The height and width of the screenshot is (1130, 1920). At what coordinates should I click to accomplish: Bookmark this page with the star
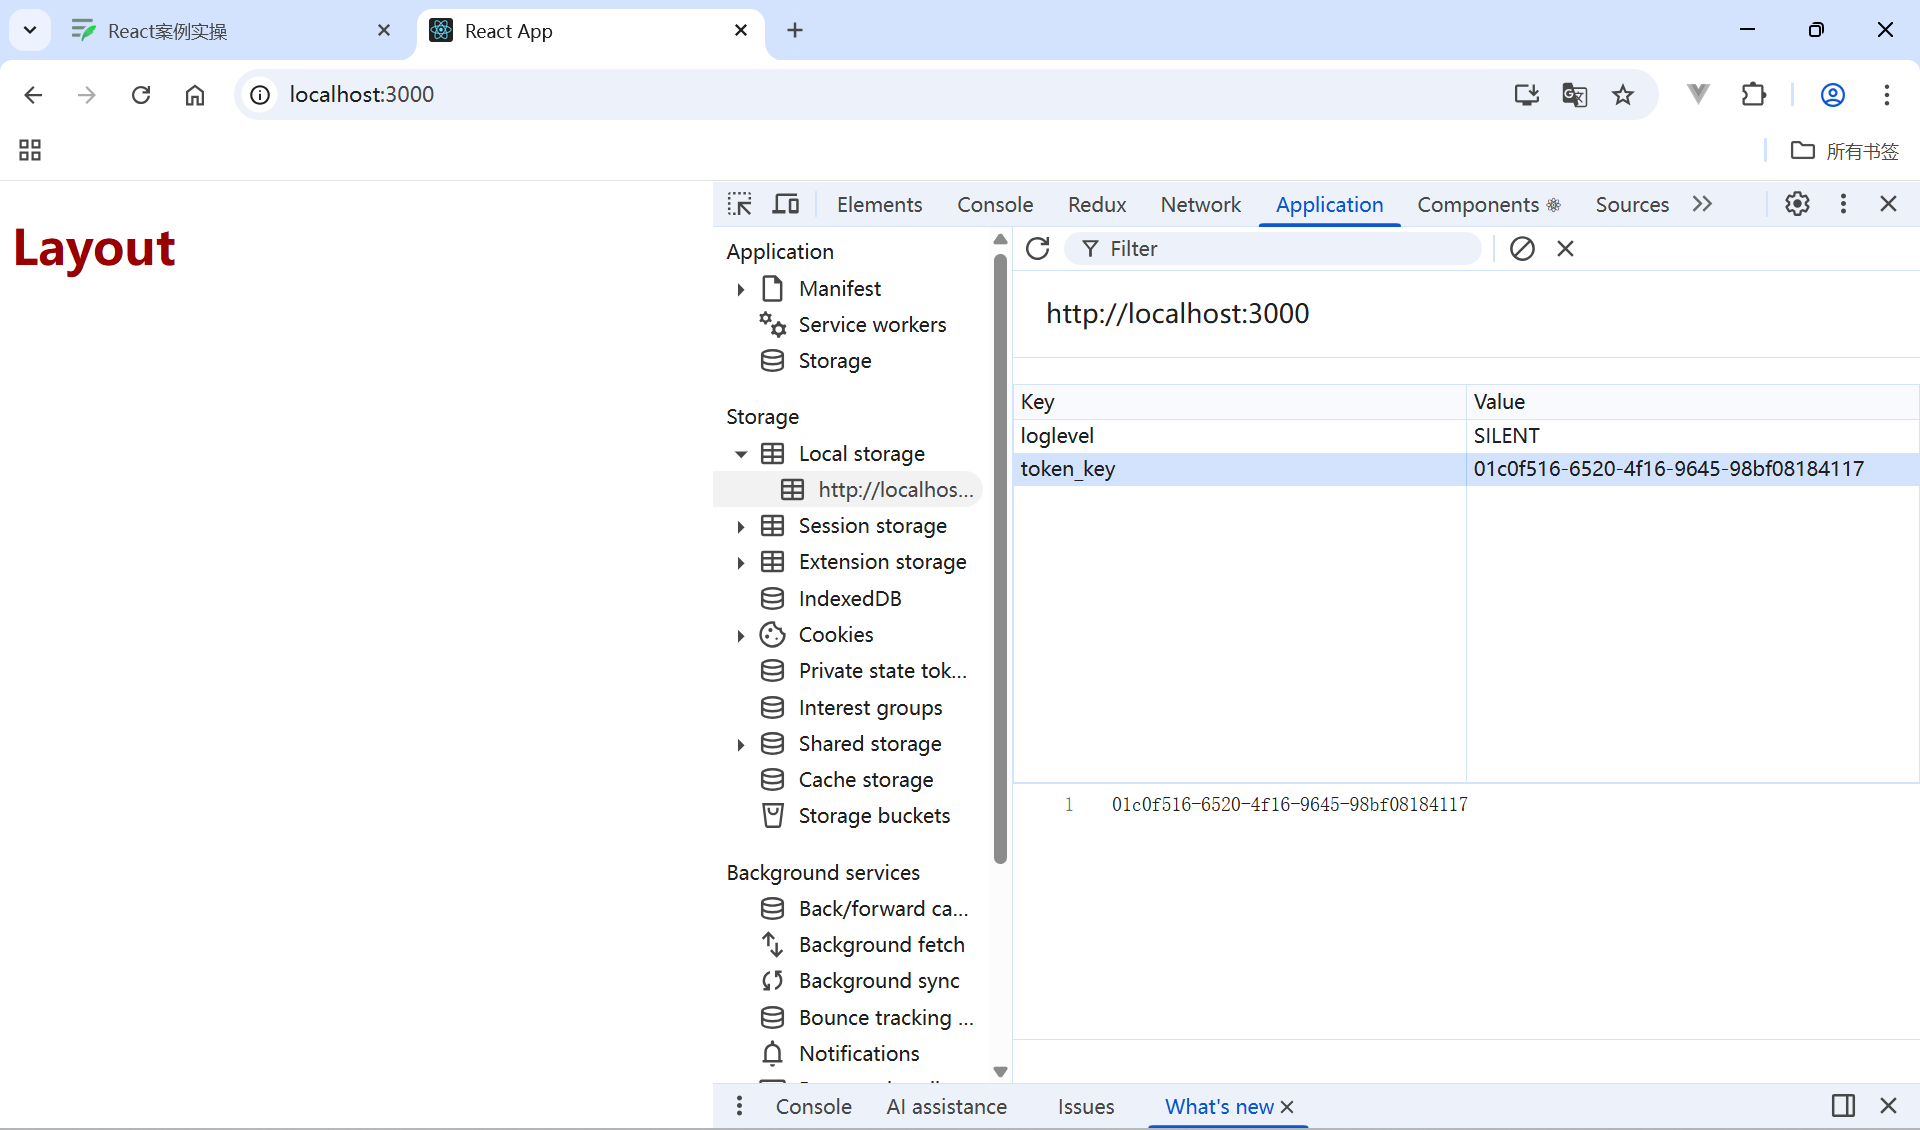point(1622,95)
